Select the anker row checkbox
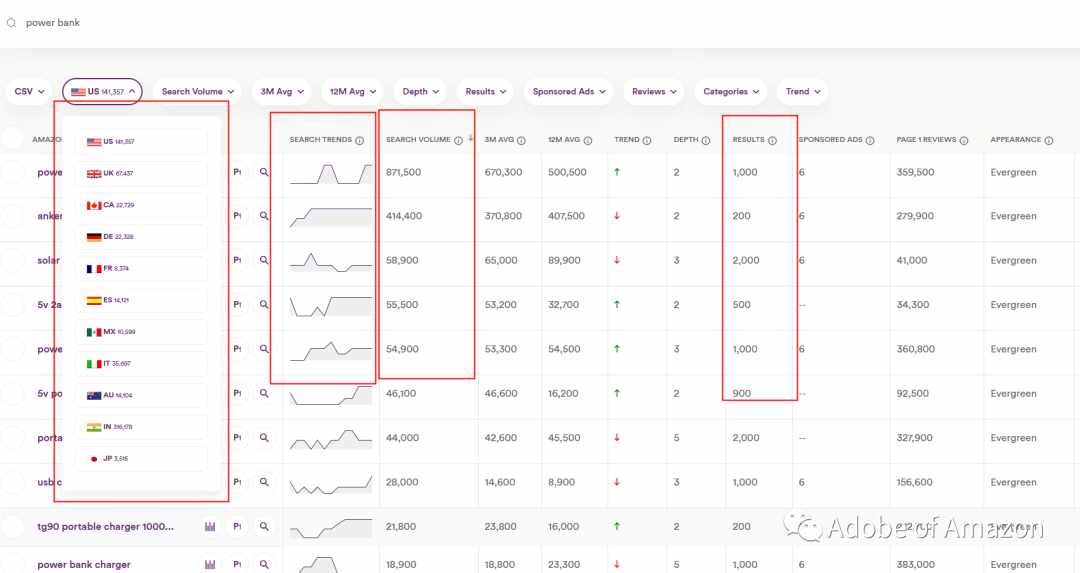The height and width of the screenshot is (573, 1080). pos(12,216)
